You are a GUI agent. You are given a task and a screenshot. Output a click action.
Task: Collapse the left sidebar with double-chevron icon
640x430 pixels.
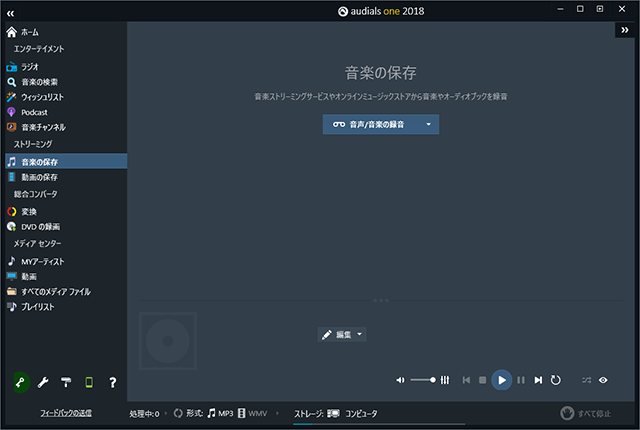point(10,14)
